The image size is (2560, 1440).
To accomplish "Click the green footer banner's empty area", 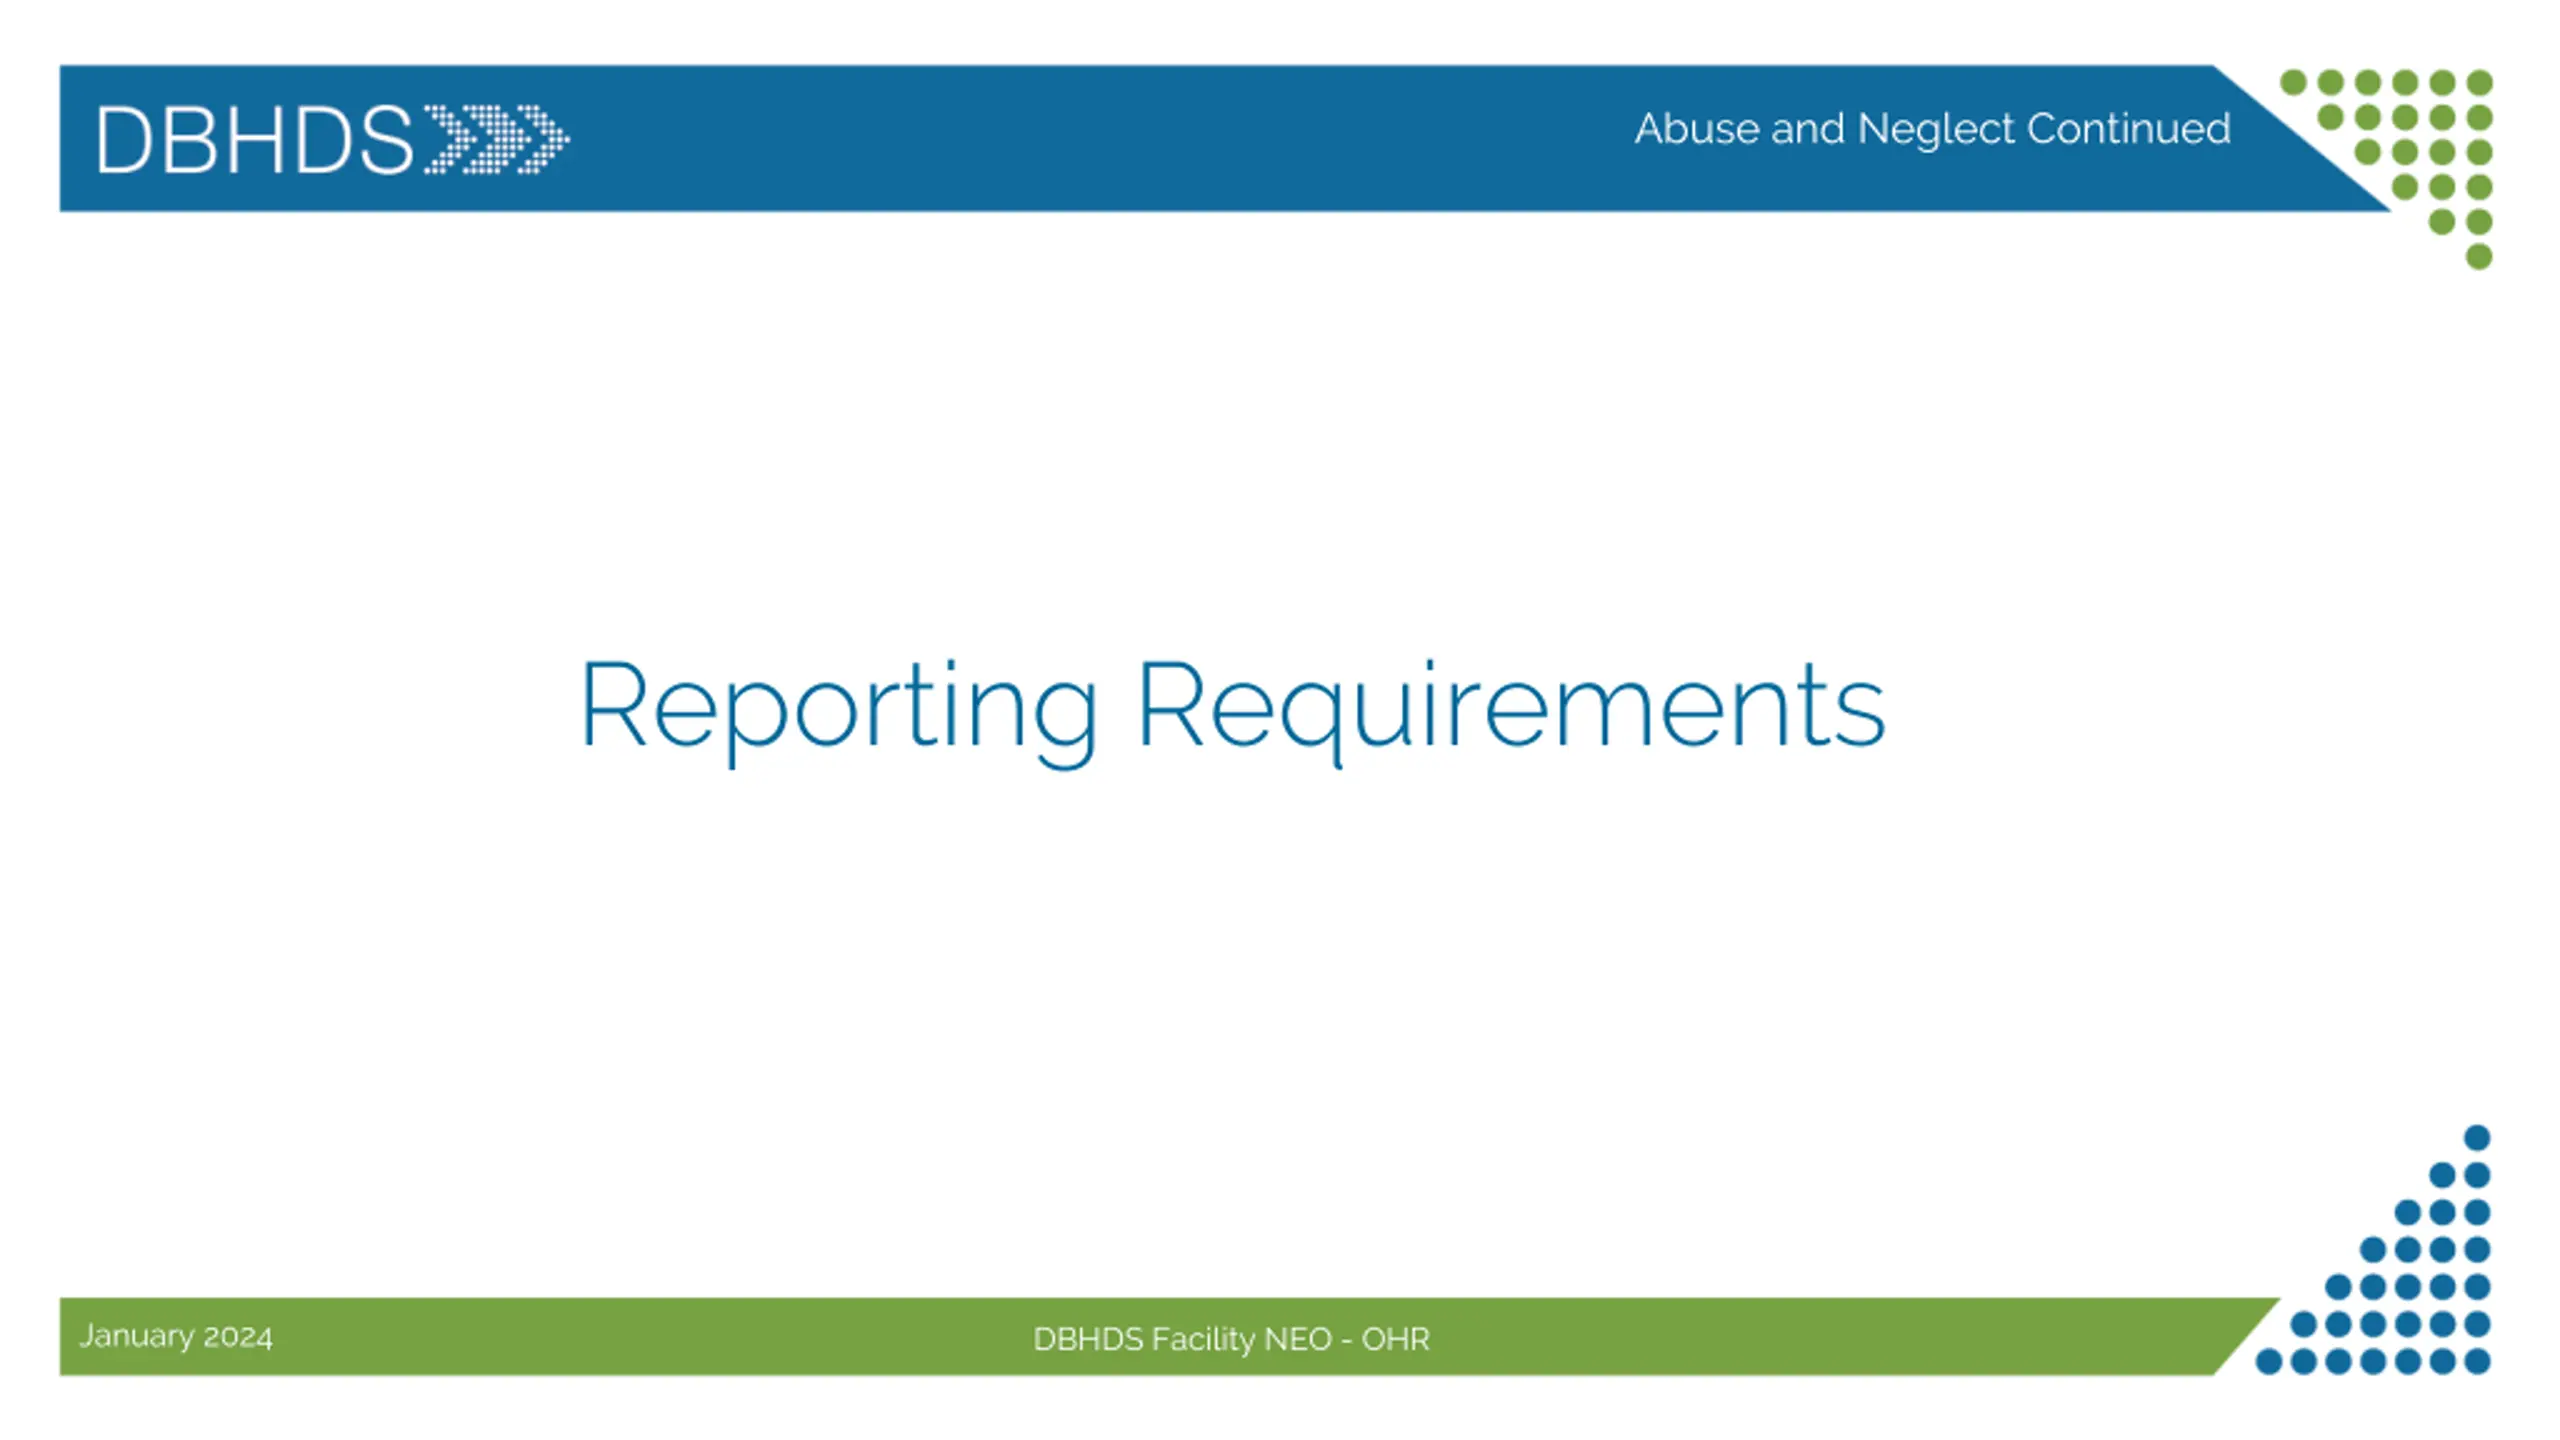I will point(650,1338).
